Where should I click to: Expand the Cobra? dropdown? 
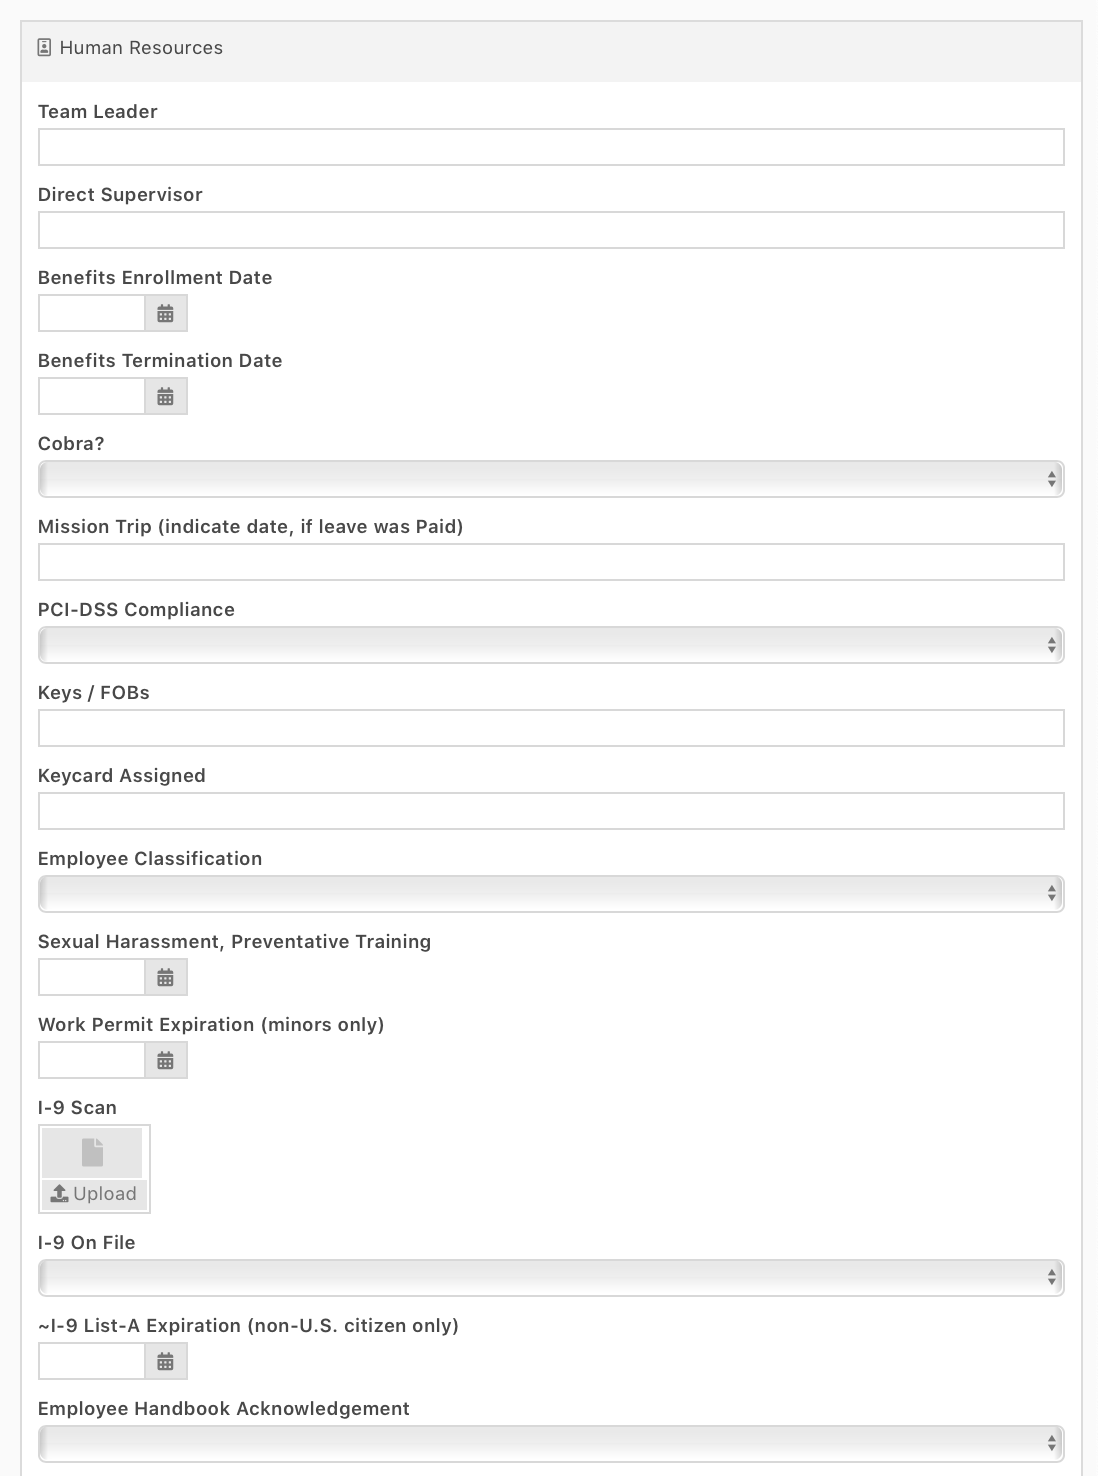[x=551, y=479]
